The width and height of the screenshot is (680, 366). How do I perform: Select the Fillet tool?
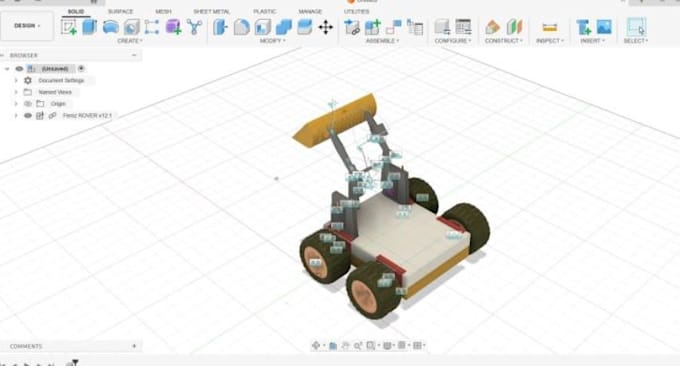242,27
